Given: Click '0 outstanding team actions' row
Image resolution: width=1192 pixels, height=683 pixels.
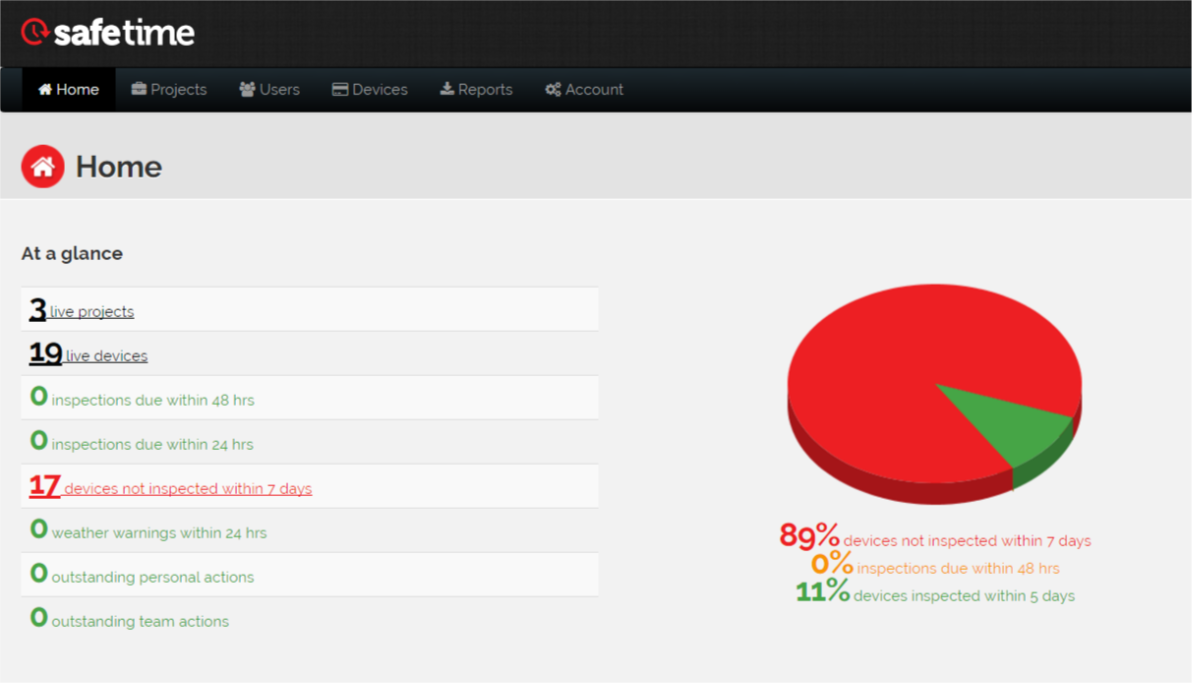Looking at the screenshot, I should pyautogui.click(x=310, y=618).
